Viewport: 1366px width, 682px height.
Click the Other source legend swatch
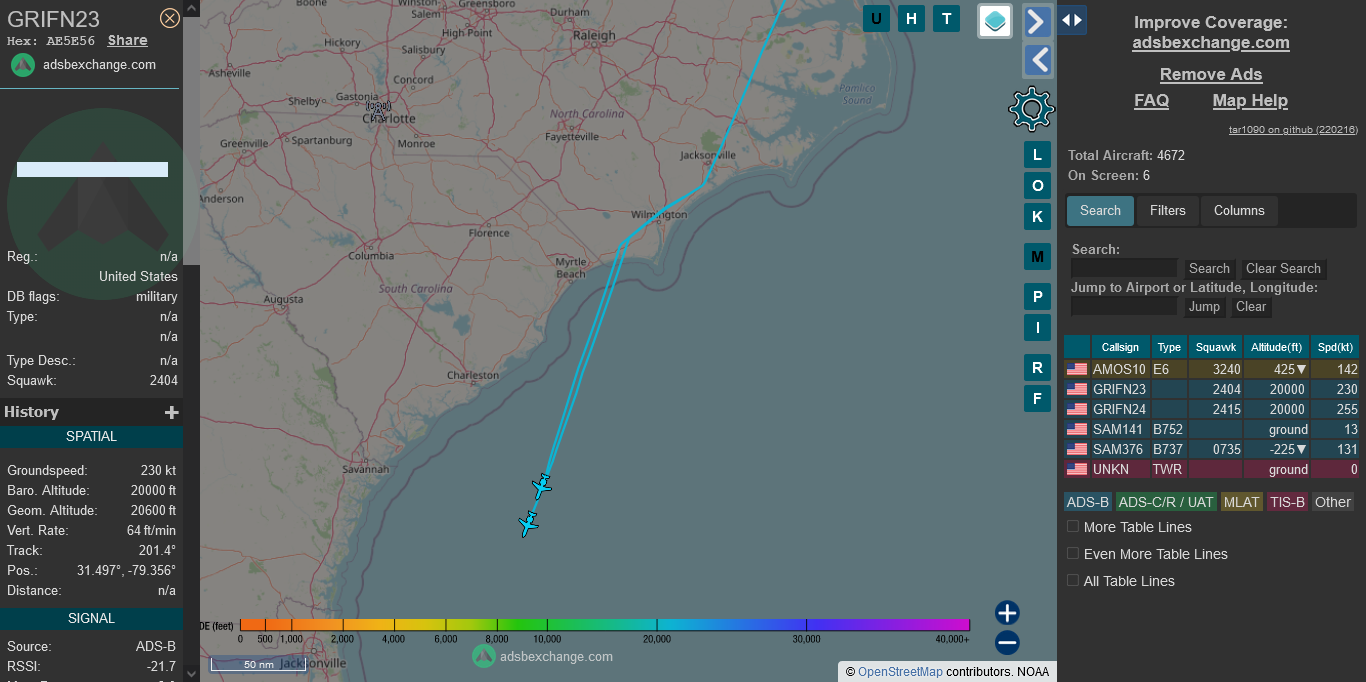coord(1333,502)
